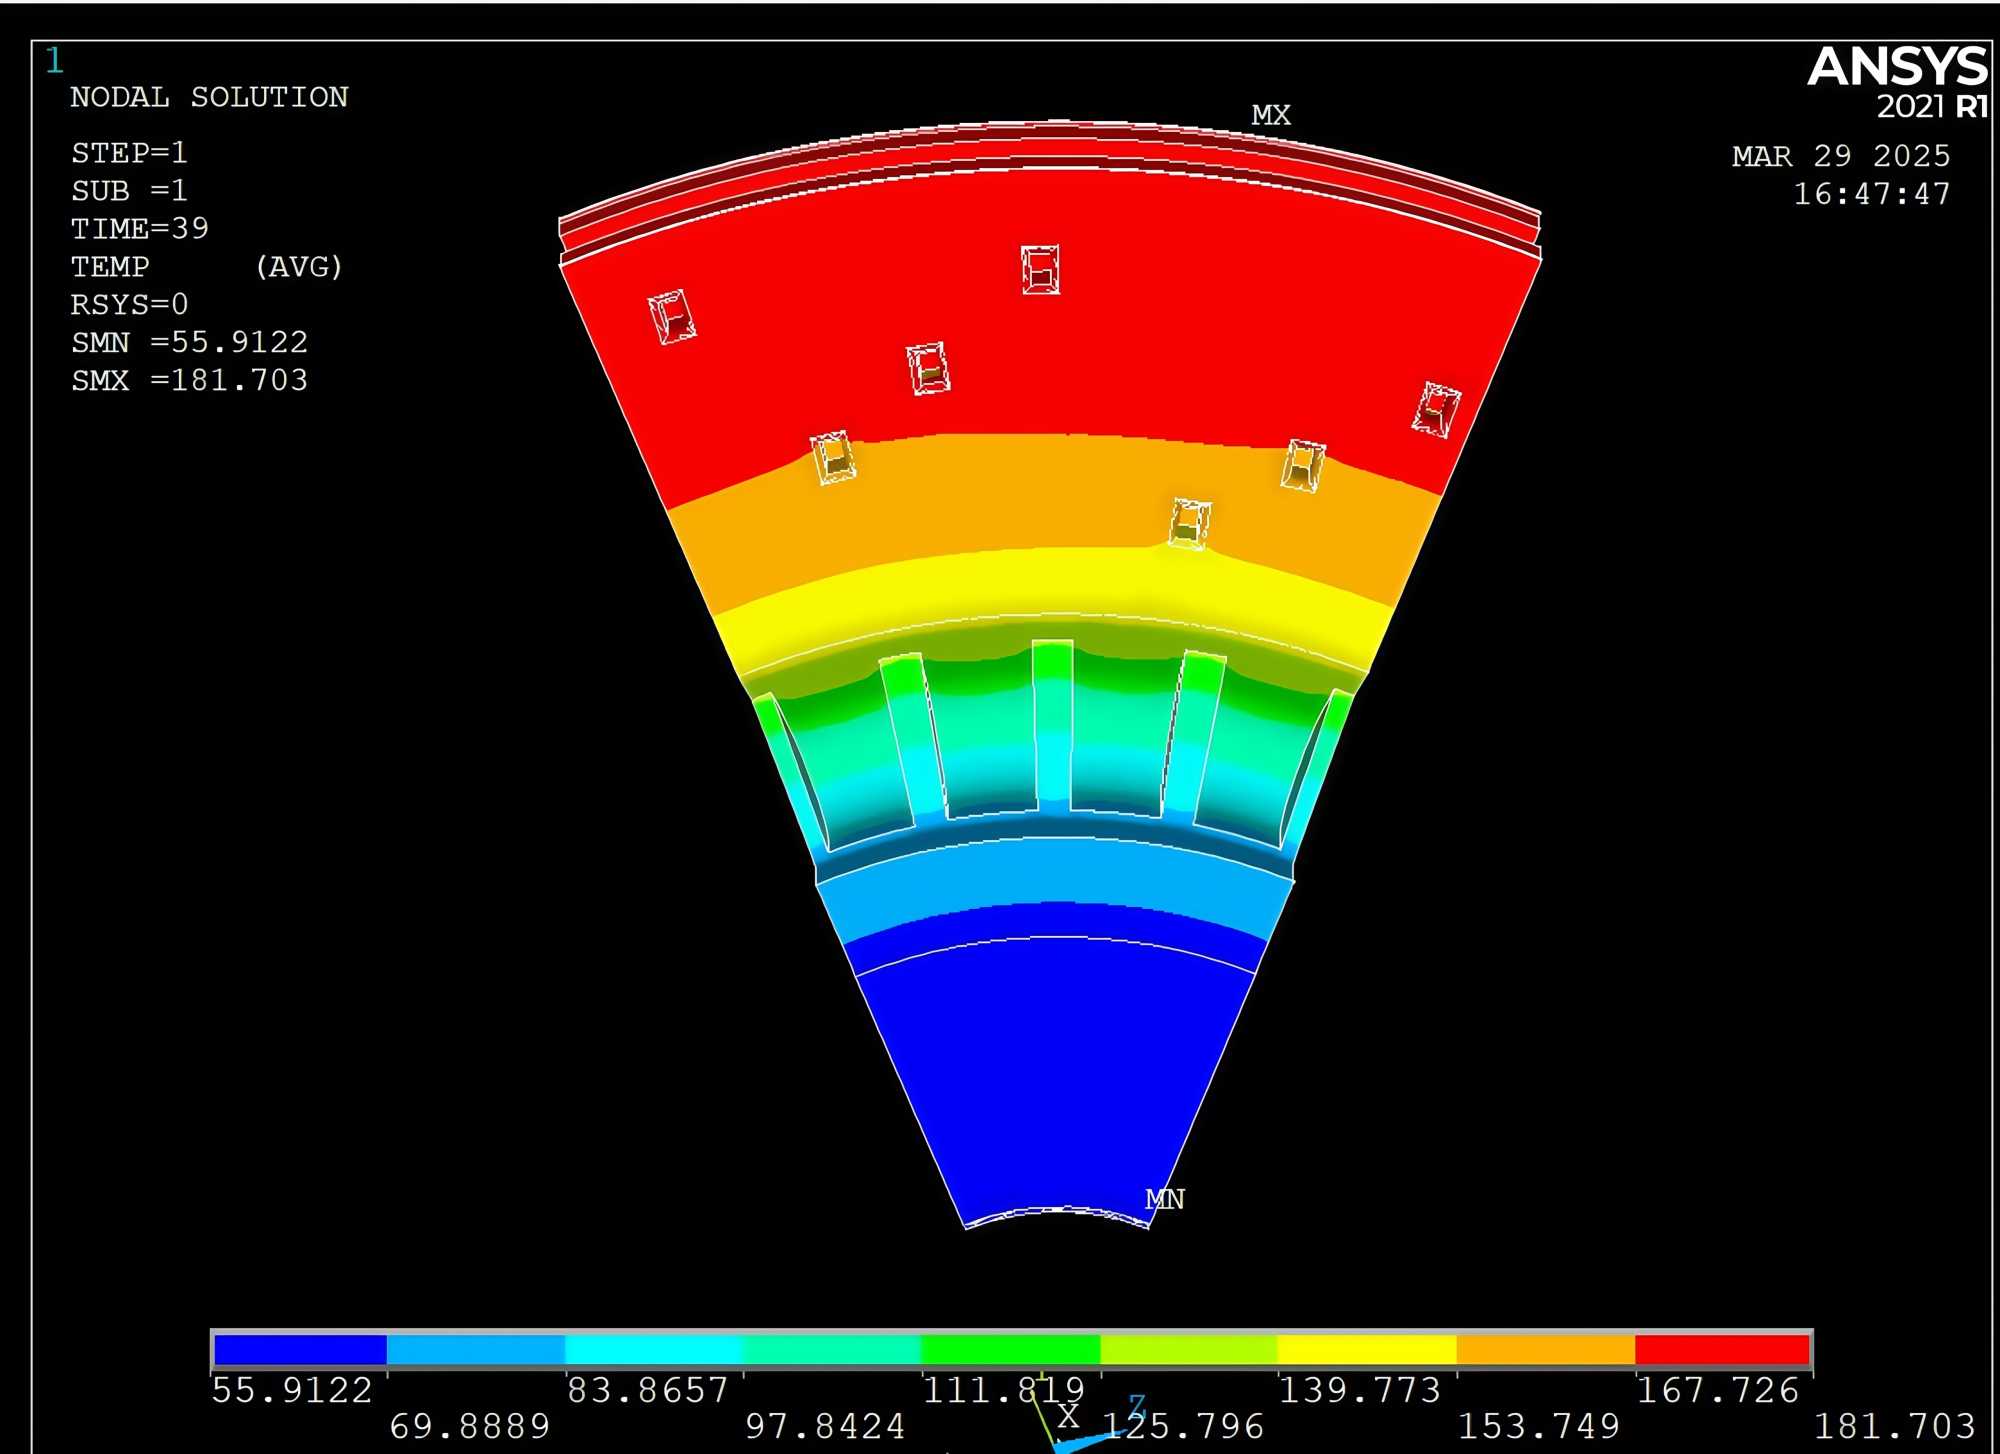Click the blue Z axis triad label

1136,1406
